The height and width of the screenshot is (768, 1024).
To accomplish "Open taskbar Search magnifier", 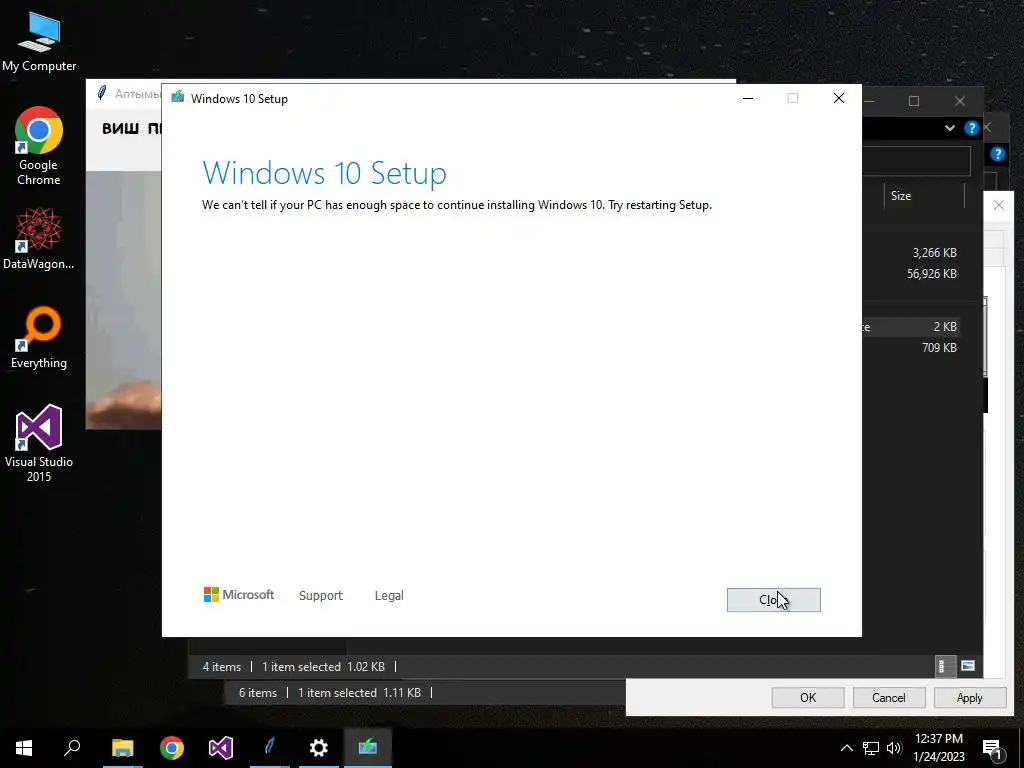I will (72, 748).
